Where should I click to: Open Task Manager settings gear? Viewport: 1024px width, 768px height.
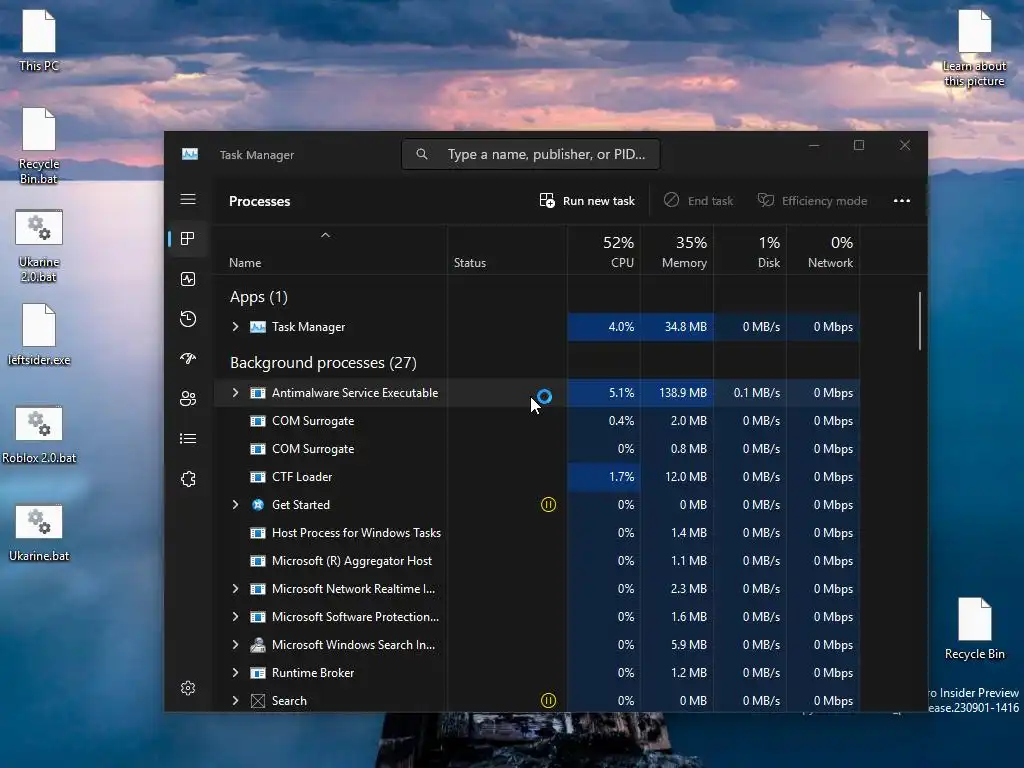[188, 688]
